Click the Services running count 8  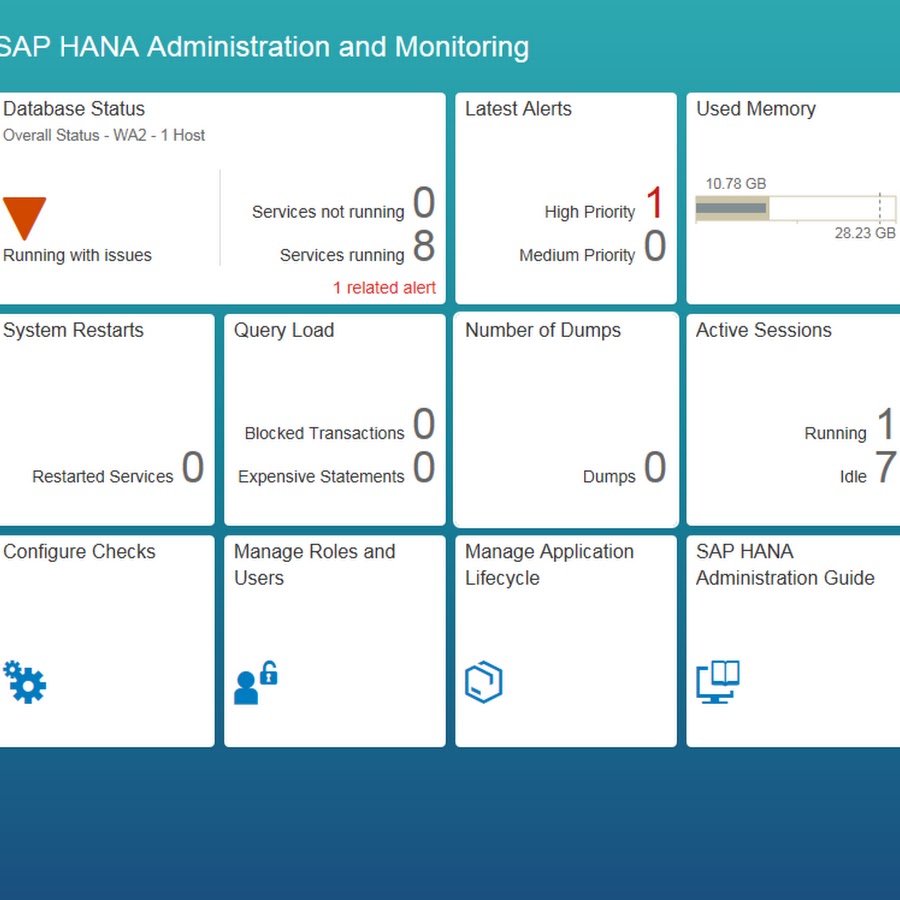(424, 246)
